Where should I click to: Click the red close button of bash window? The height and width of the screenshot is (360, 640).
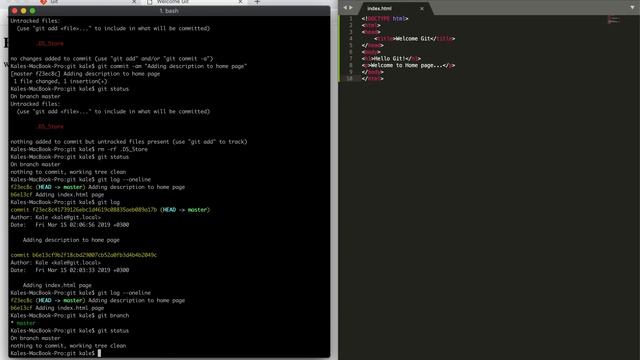15,11
